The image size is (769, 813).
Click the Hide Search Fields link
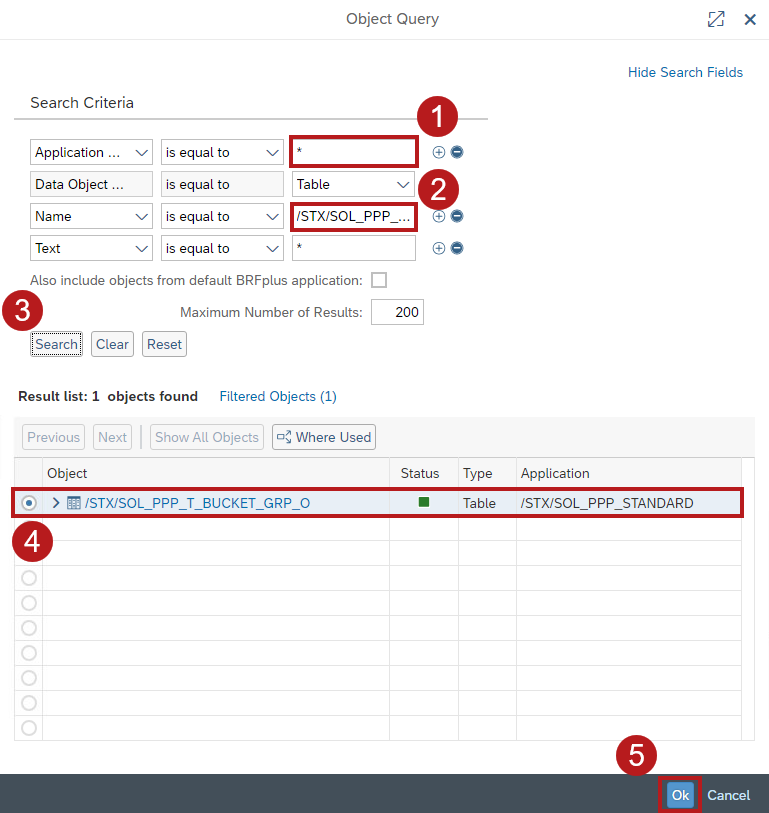[685, 72]
